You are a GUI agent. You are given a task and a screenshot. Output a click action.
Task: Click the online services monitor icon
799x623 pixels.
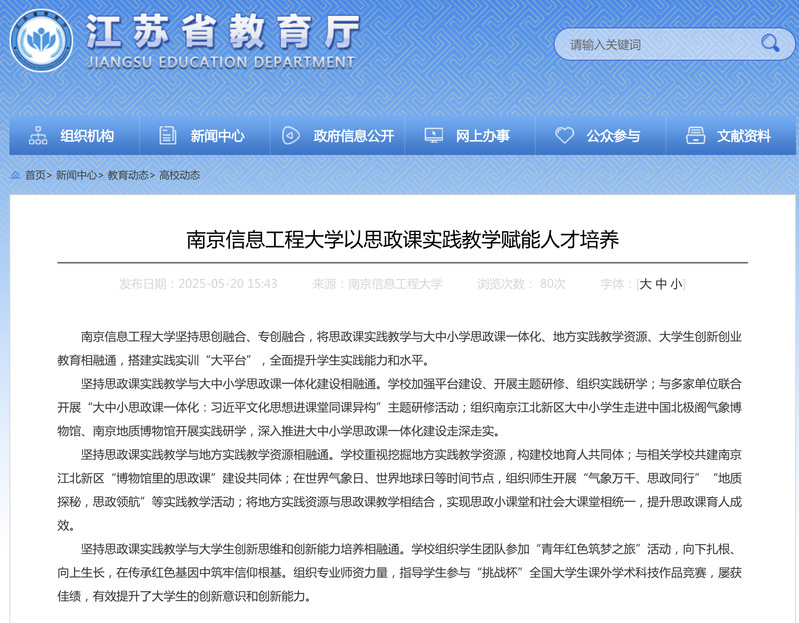[x=433, y=136]
